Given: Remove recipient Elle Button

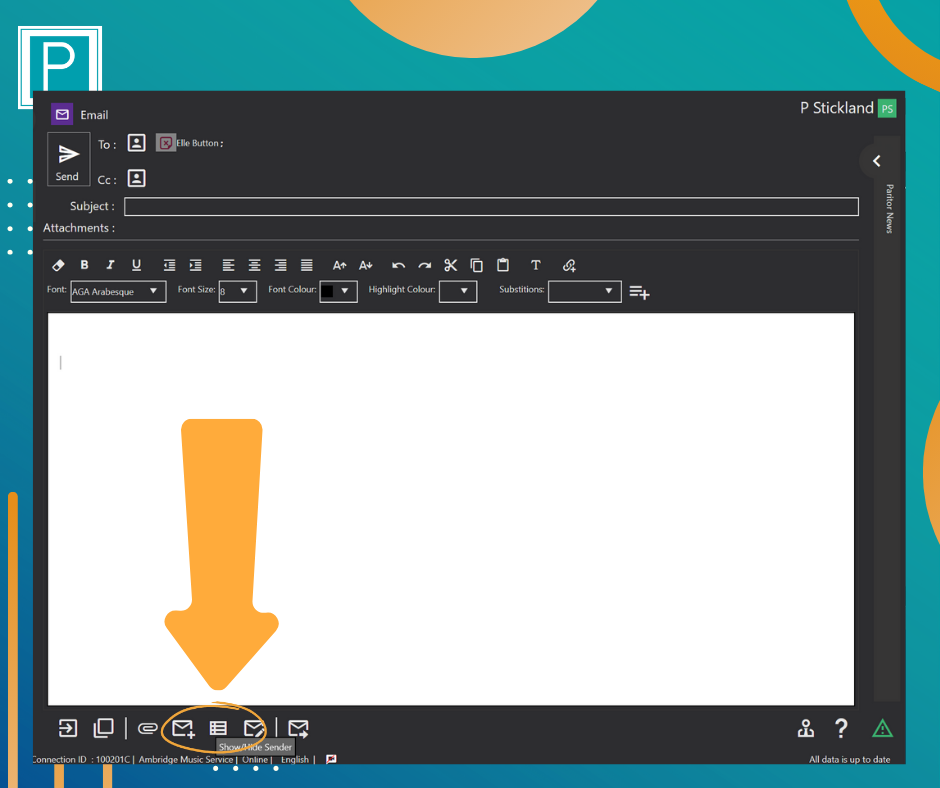Looking at the screenshot, I should click(166, 143).
